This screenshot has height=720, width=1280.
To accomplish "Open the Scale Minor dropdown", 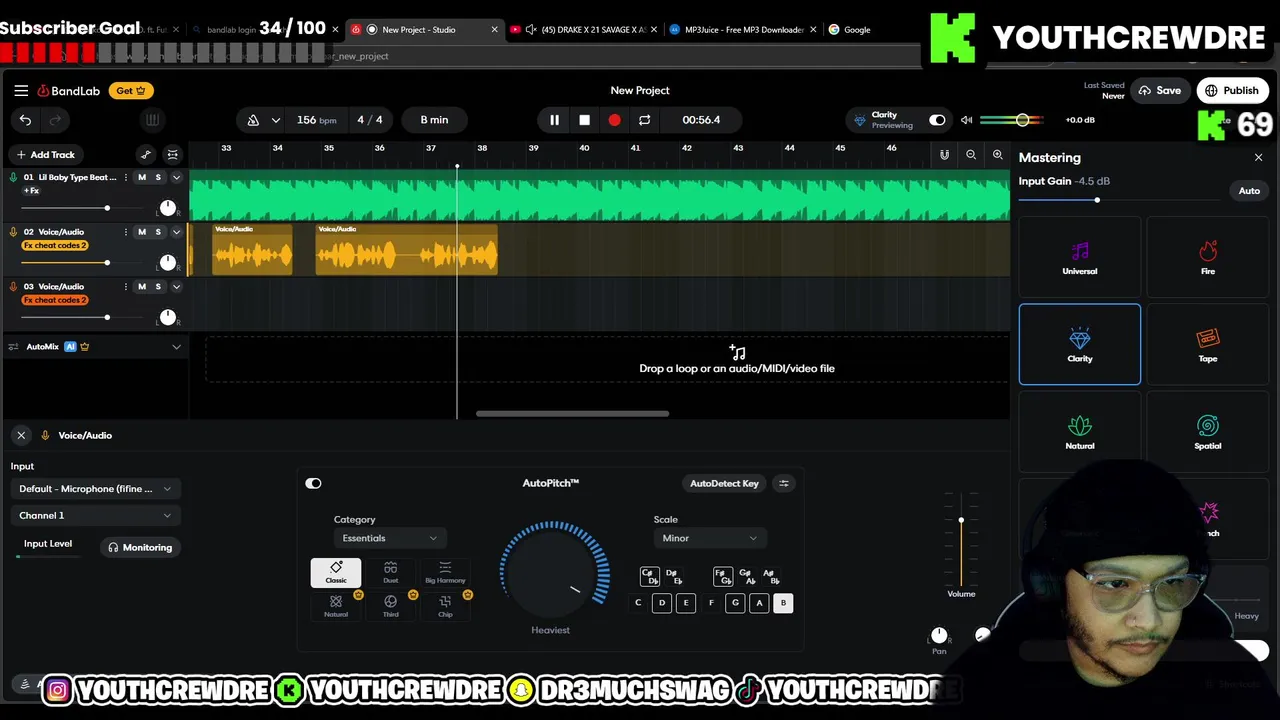I will (709, 538).
